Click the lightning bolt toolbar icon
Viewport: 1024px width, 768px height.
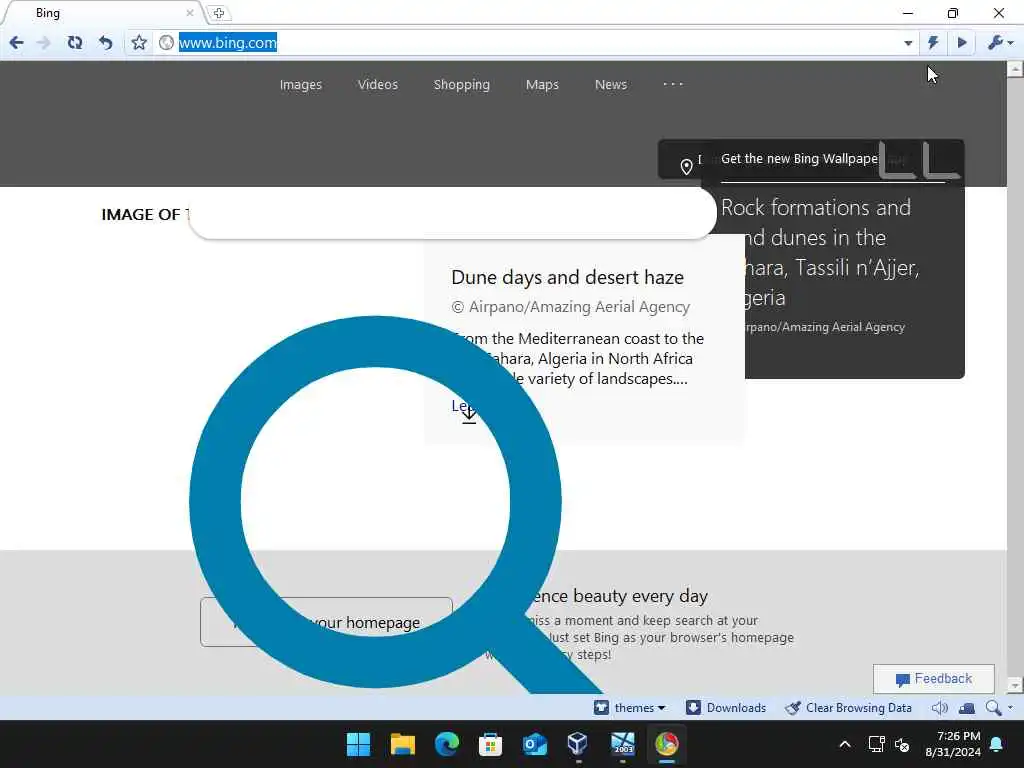point(933,43)
